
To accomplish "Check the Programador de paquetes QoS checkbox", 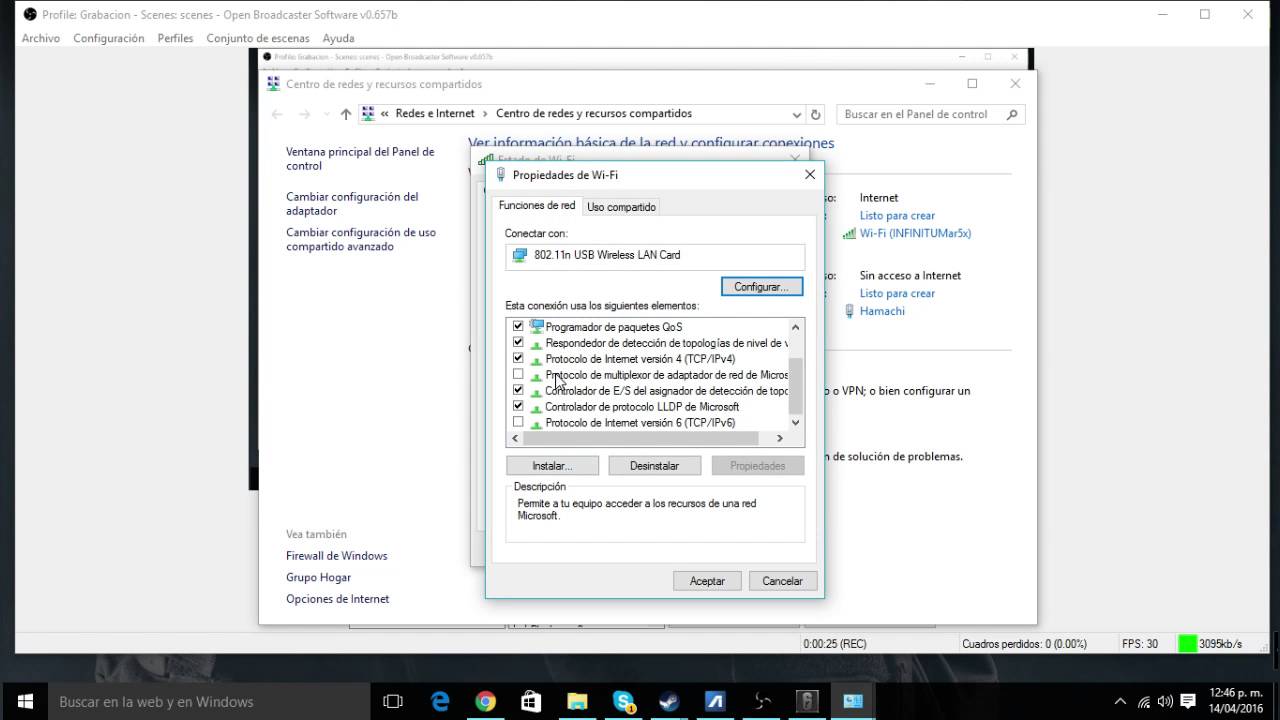I will (x=518, y=326).
